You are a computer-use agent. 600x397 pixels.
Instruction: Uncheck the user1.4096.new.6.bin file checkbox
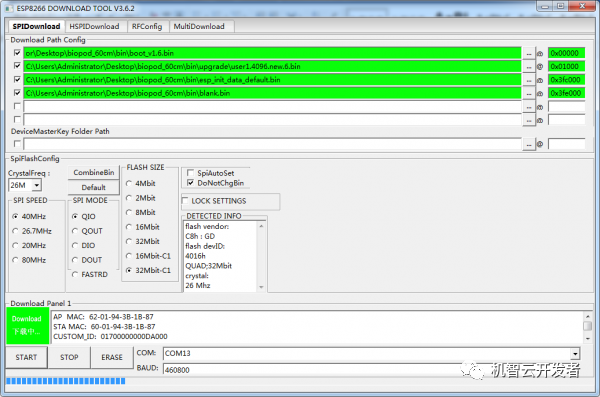(x=17, y=66)
